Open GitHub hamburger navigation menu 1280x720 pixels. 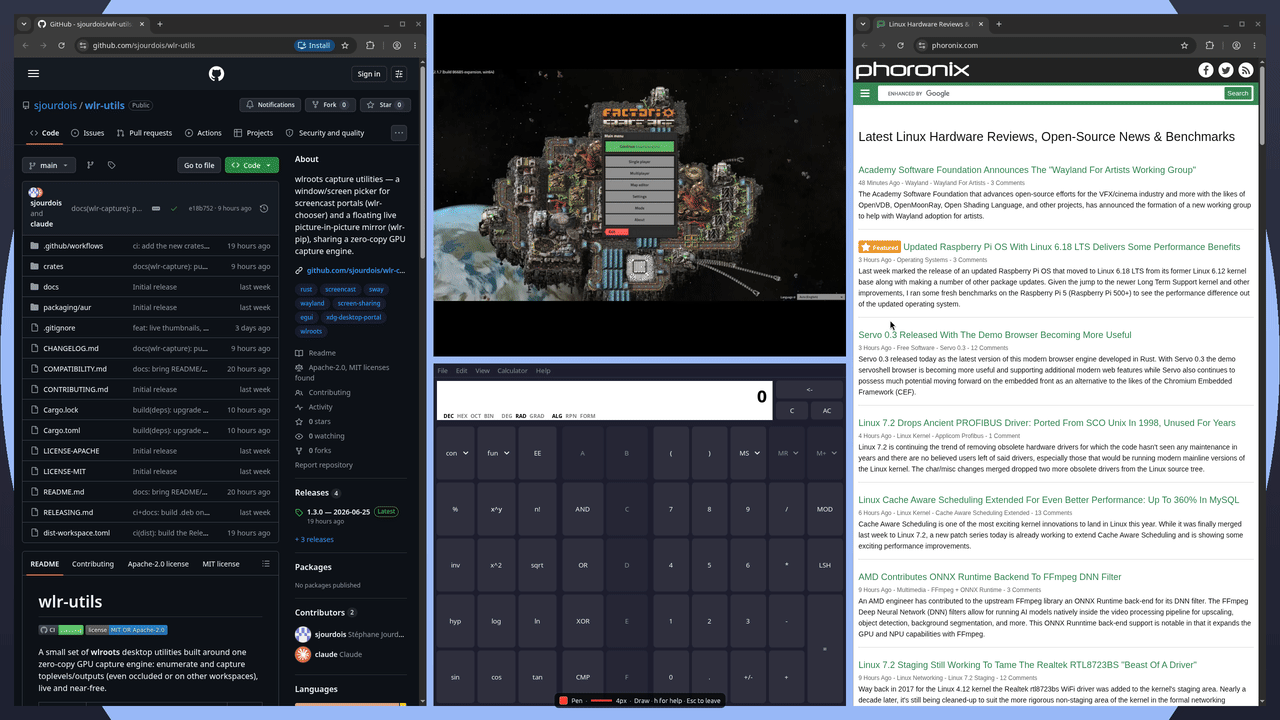[33, 73]
